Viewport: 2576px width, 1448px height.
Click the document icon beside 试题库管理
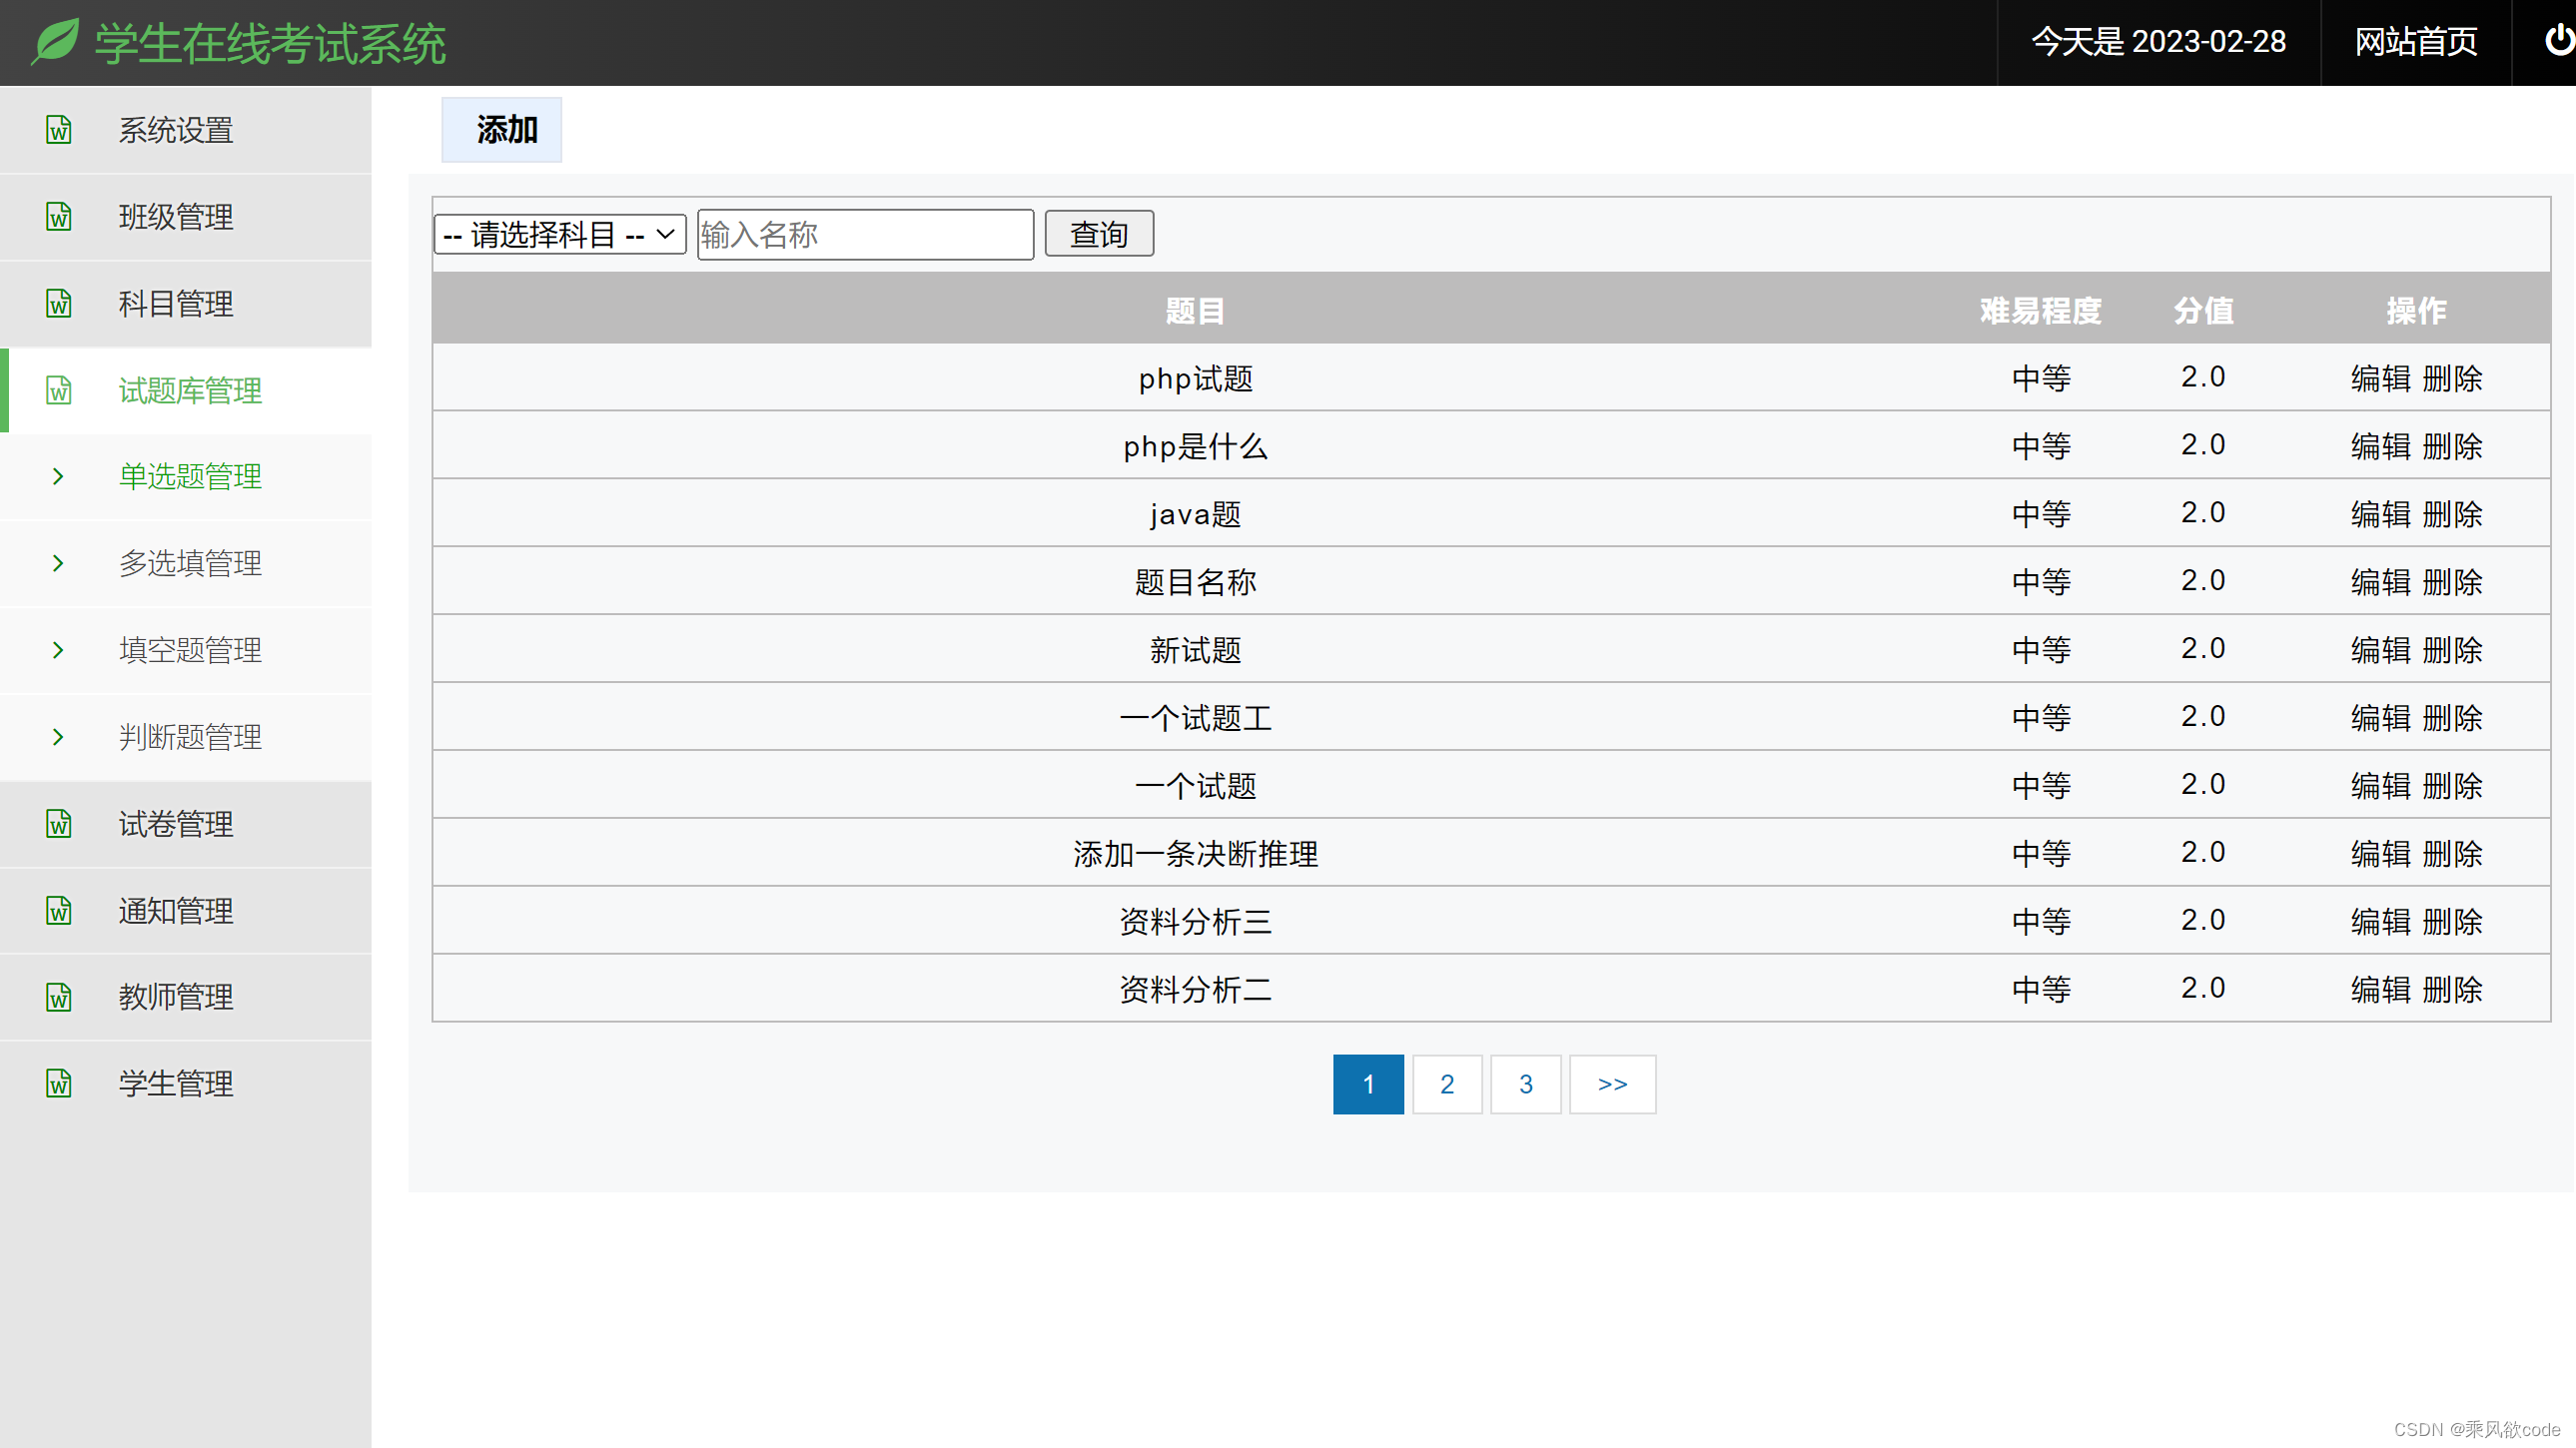58,391
